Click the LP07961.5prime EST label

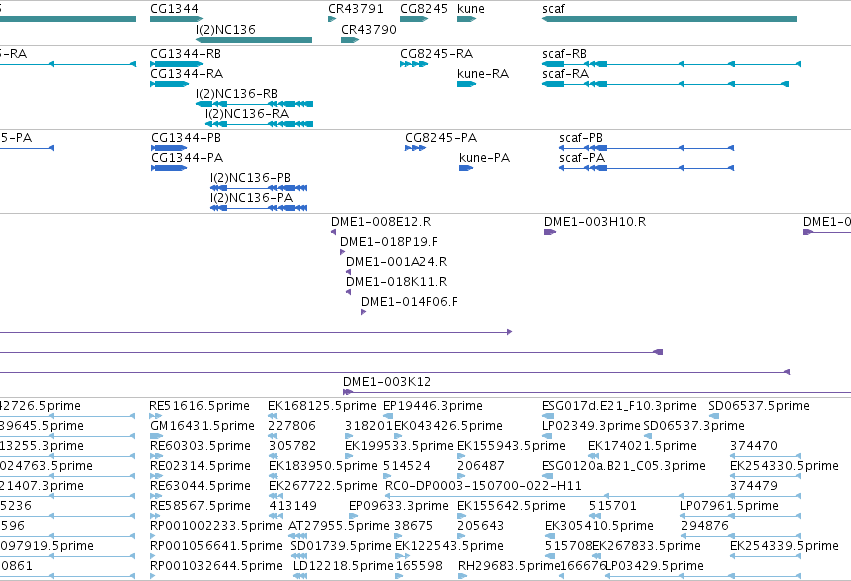(729, 506)
